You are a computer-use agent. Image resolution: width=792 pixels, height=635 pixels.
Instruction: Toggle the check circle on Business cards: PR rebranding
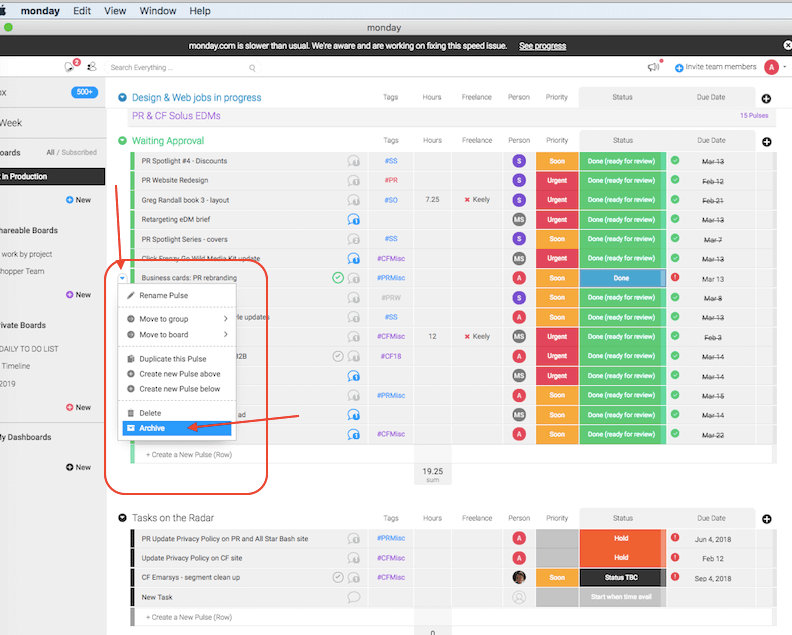[x=338, y=277]
